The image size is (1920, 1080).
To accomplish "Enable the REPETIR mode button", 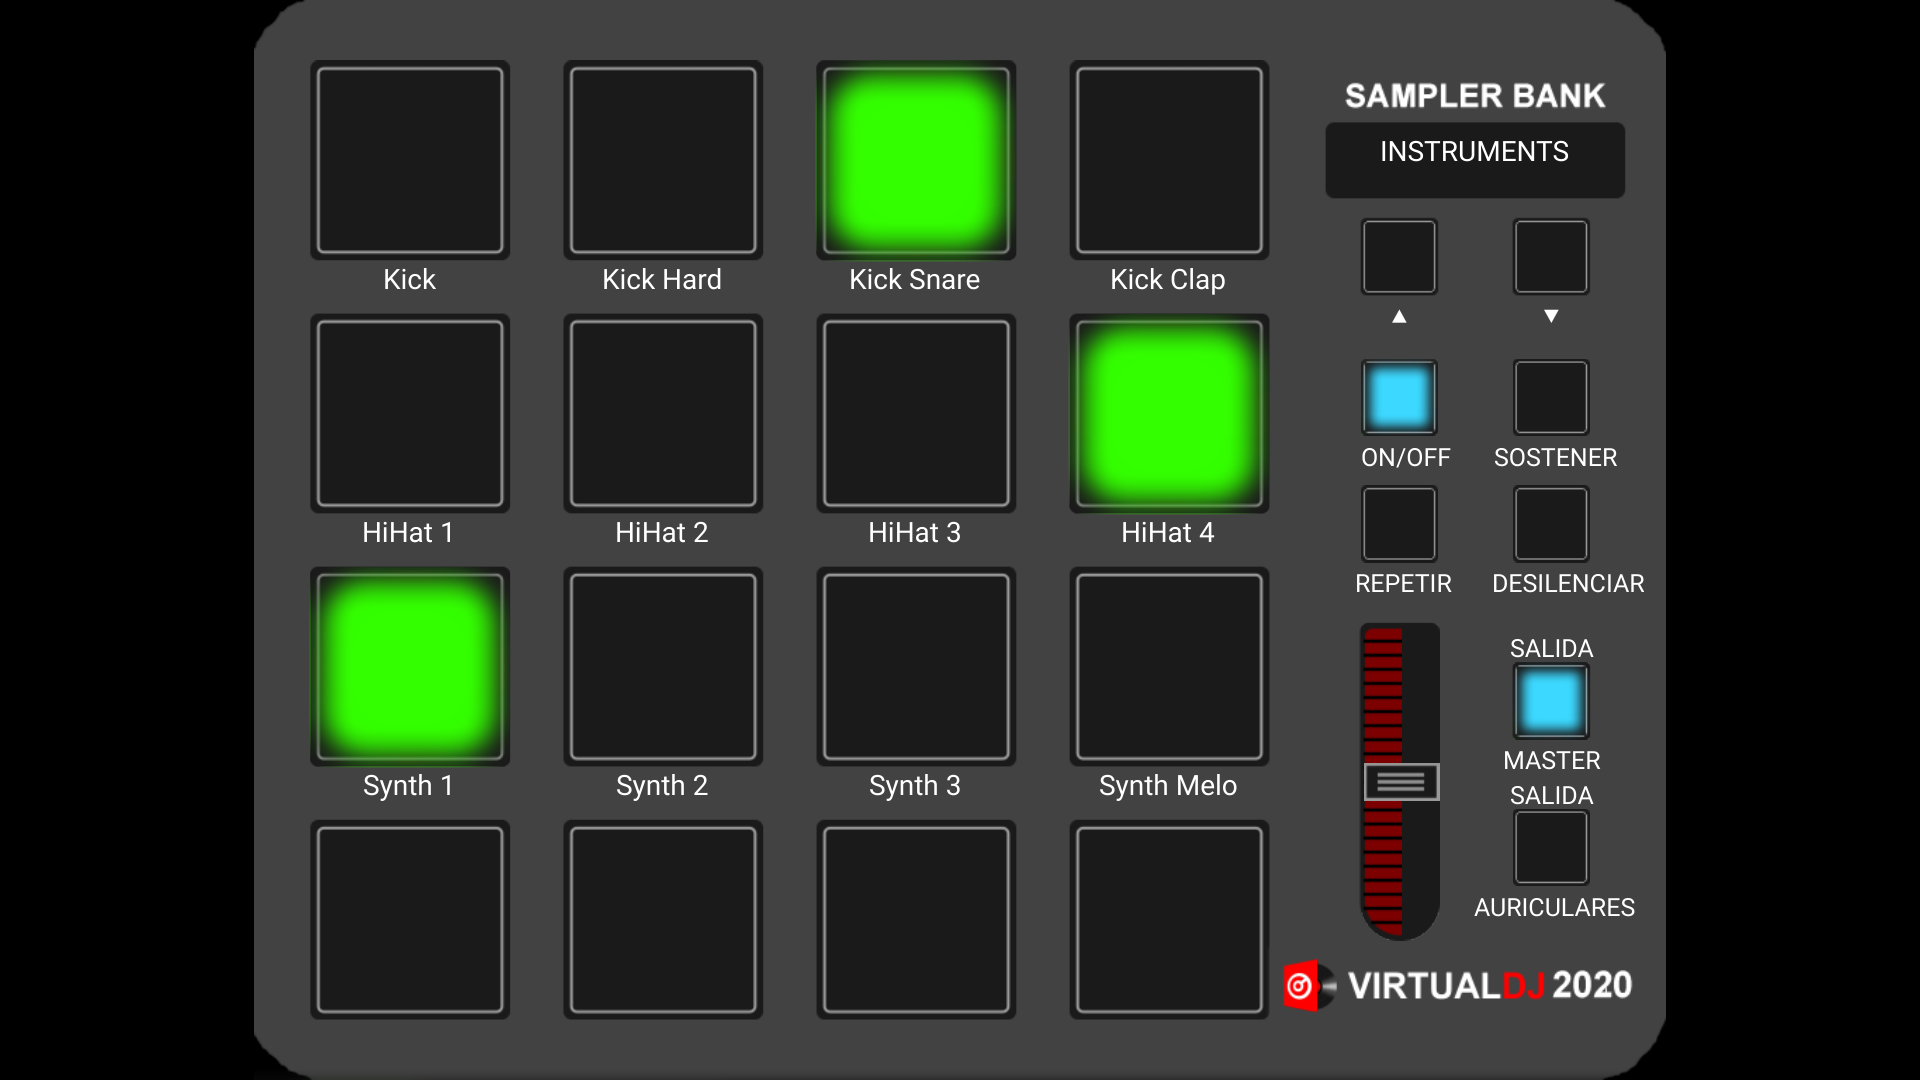I will (1399, 524).
